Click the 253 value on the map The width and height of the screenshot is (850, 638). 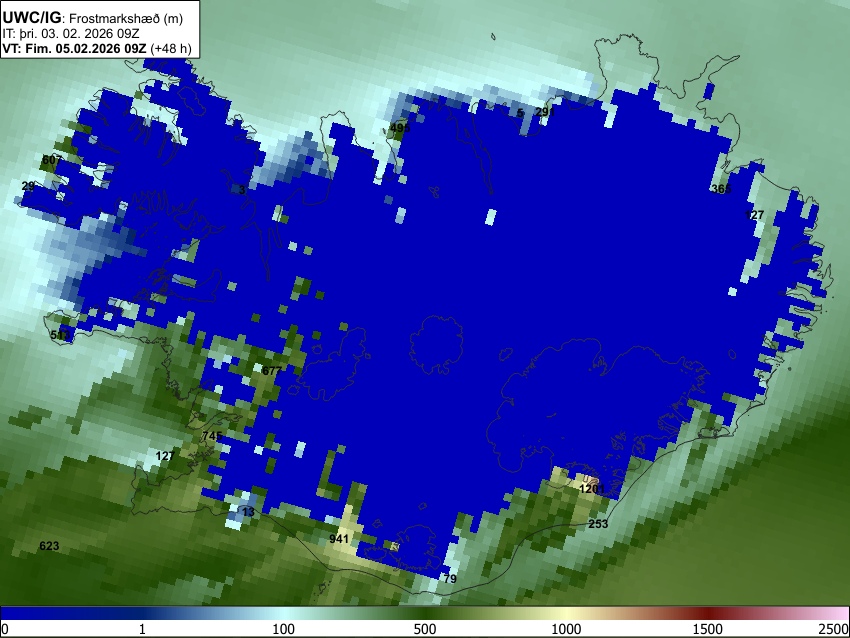coord(598,524)
